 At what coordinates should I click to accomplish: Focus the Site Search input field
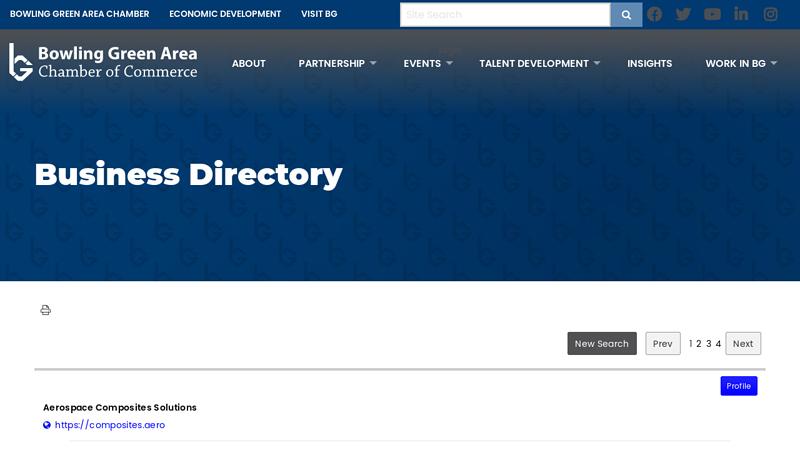coord(505,15)
